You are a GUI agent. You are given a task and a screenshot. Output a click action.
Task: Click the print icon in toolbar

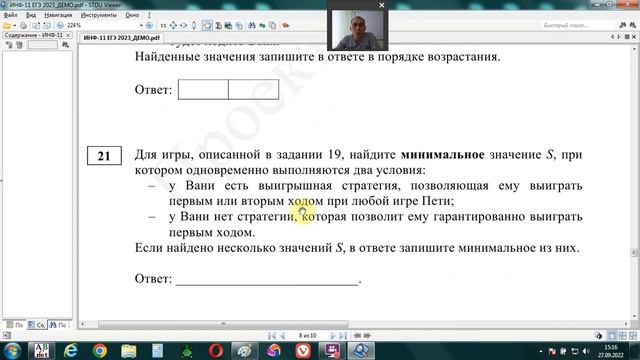coord(24,25)
